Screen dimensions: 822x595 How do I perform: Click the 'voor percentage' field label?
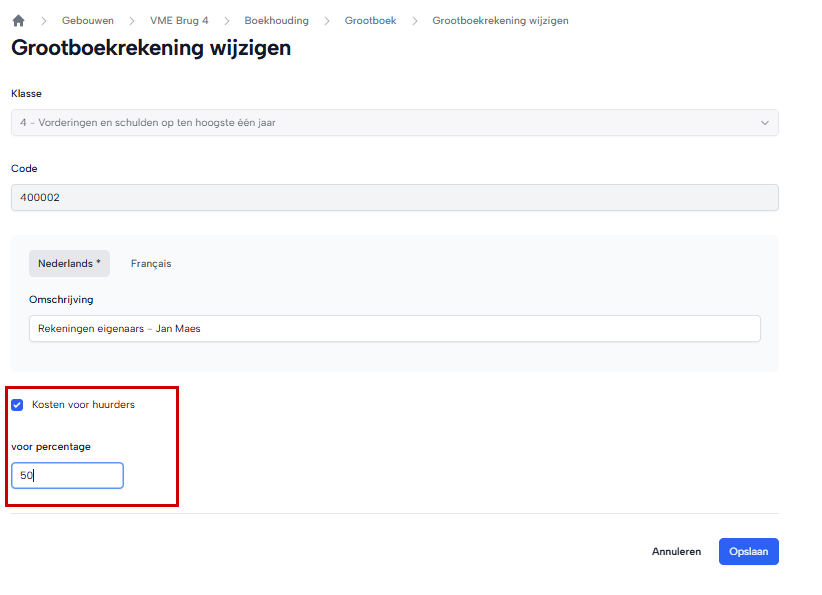coord(51,447)
